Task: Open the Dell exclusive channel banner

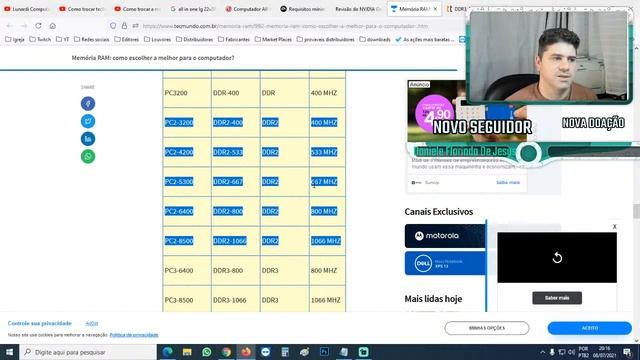Action: tap(445, 263)
